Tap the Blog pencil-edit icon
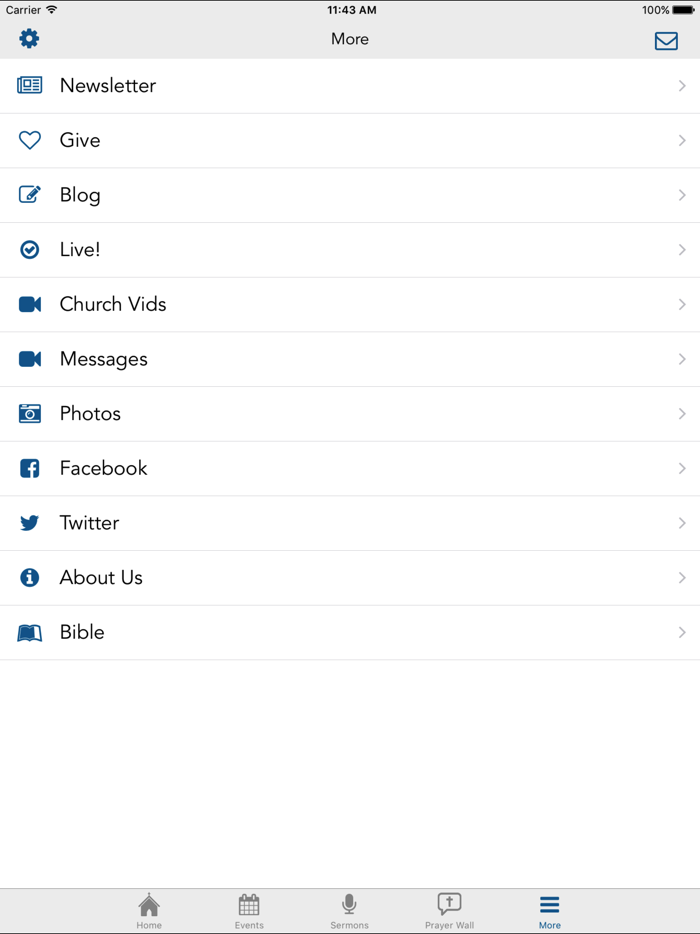The height and width of the screenshot is (934, 700). pos(30,195)
